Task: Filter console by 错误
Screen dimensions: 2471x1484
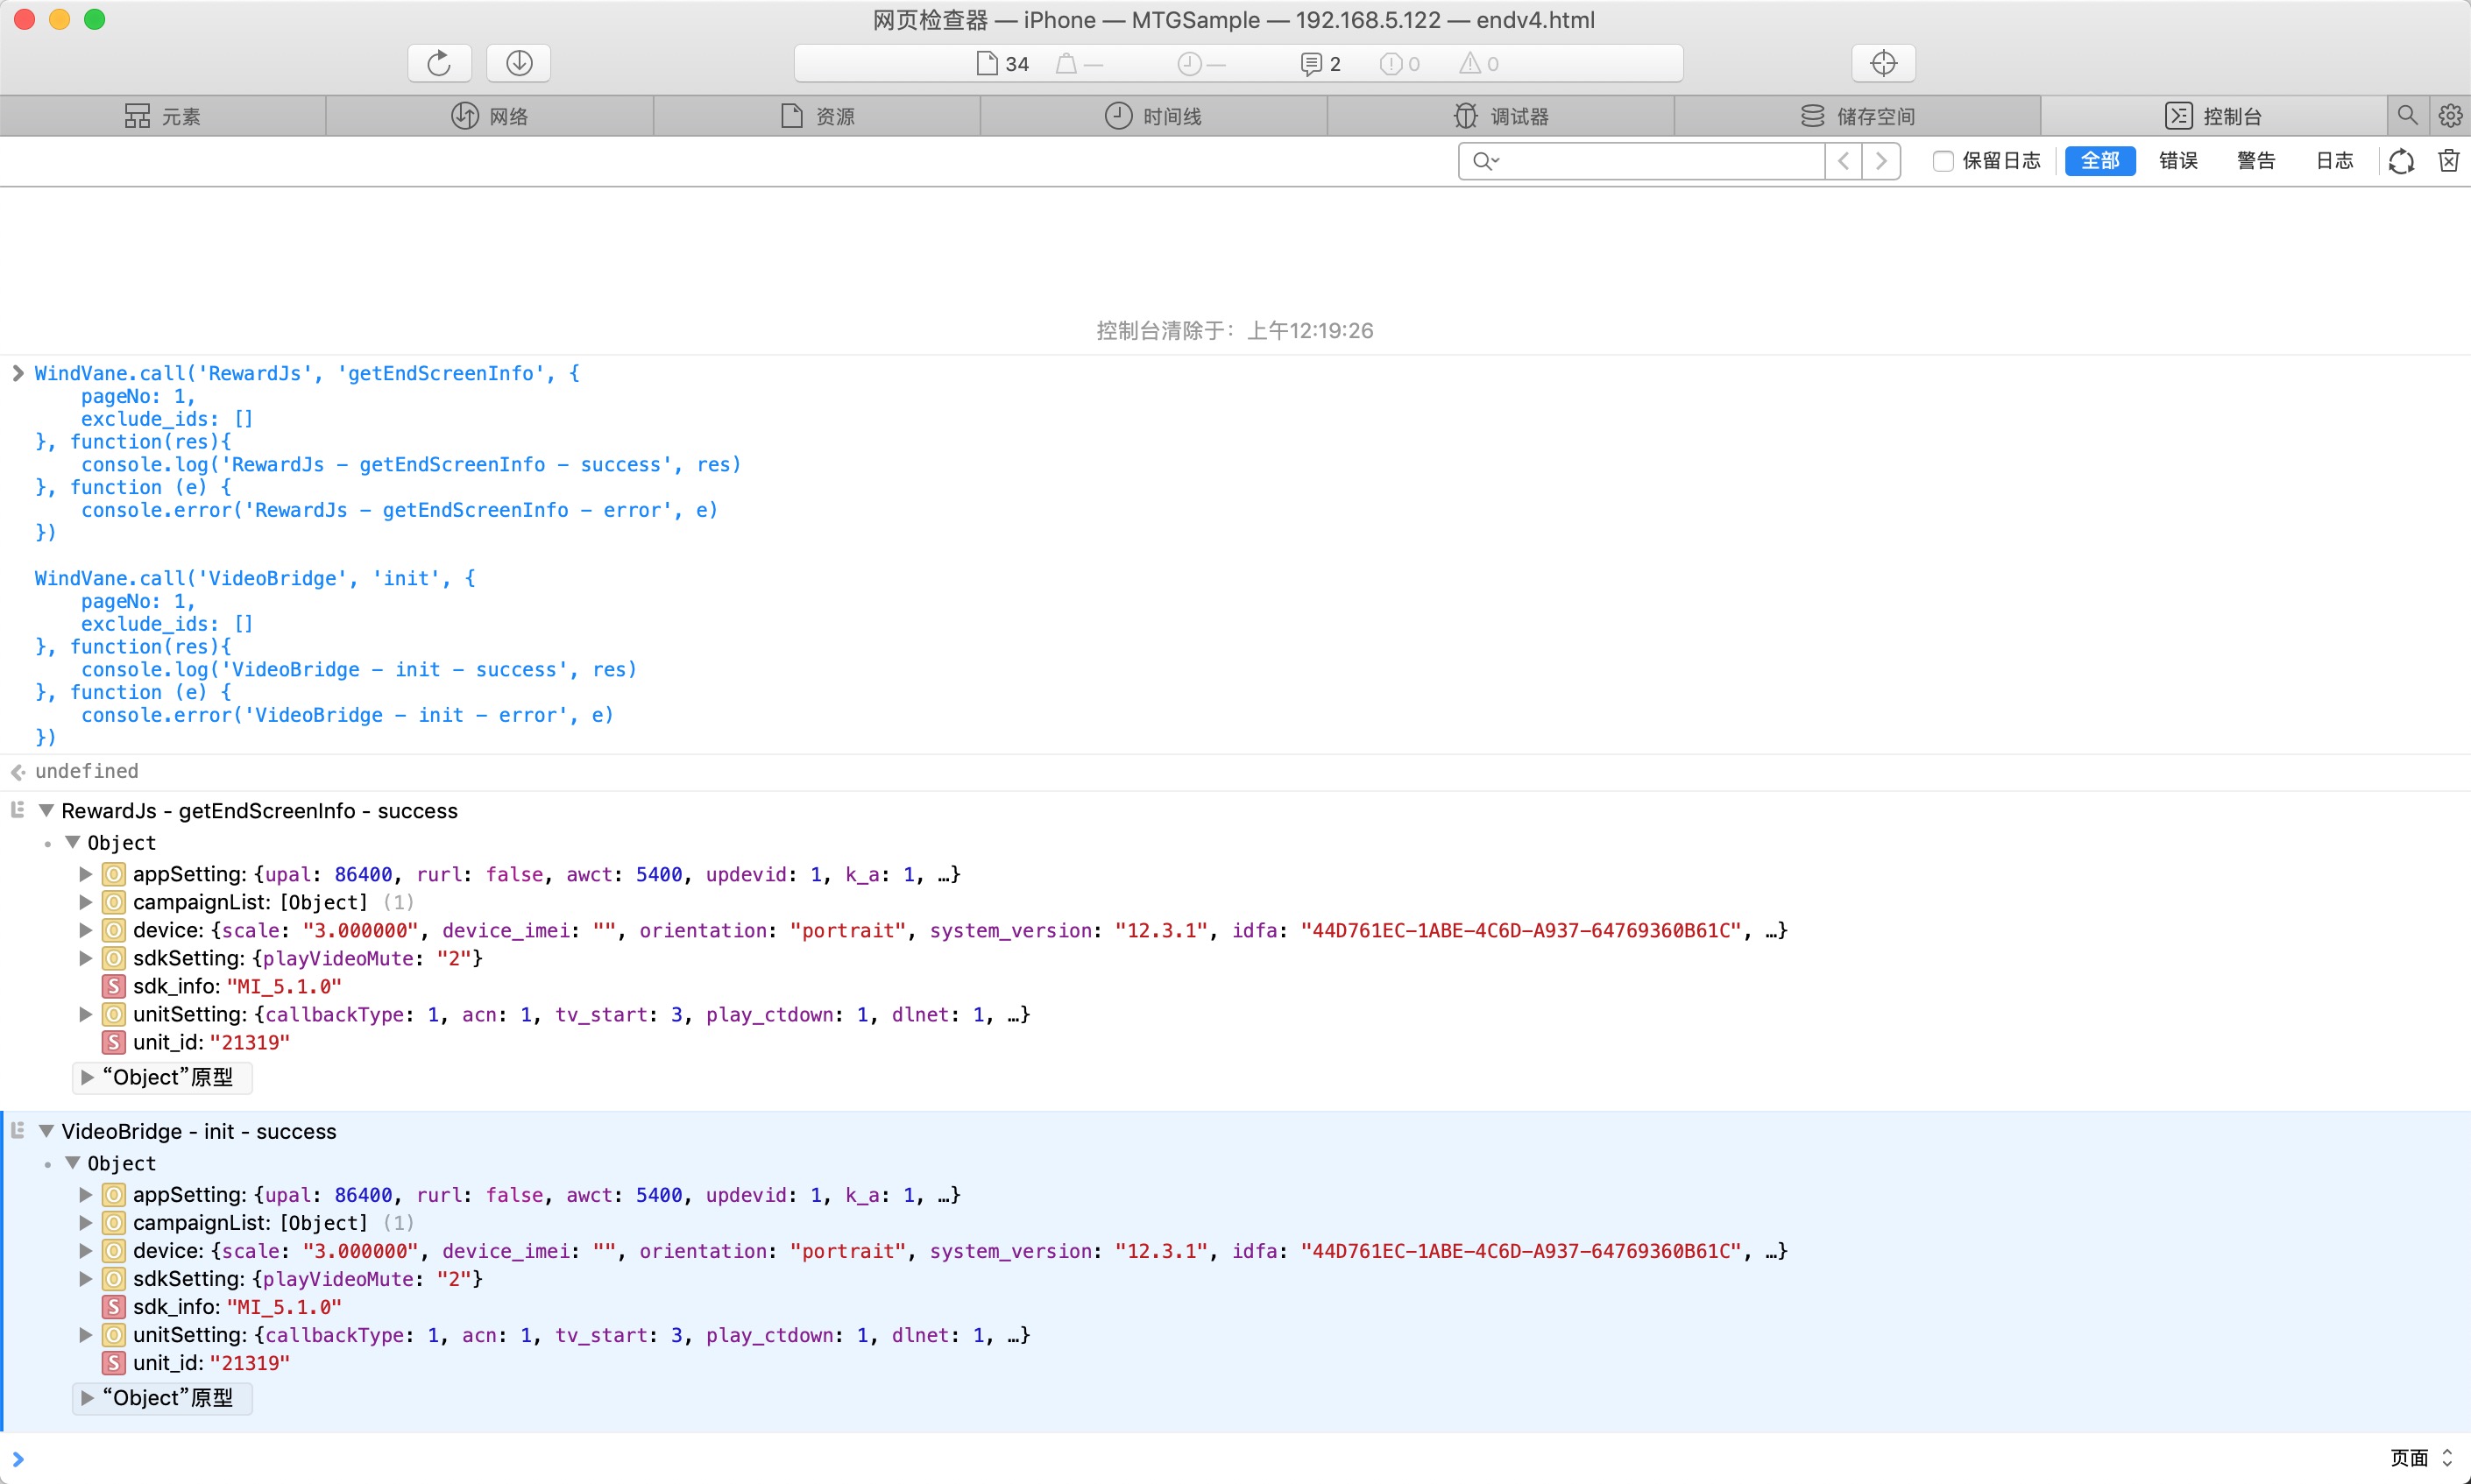Action: pos(2178,161)
